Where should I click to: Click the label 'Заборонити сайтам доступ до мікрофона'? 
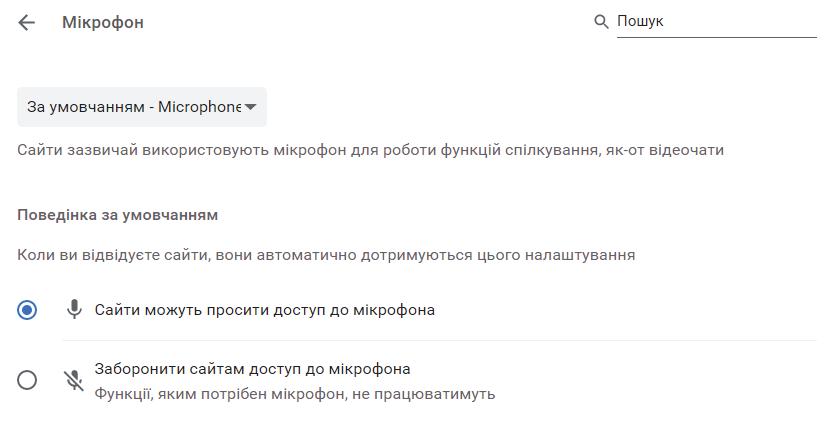(252, 369)
